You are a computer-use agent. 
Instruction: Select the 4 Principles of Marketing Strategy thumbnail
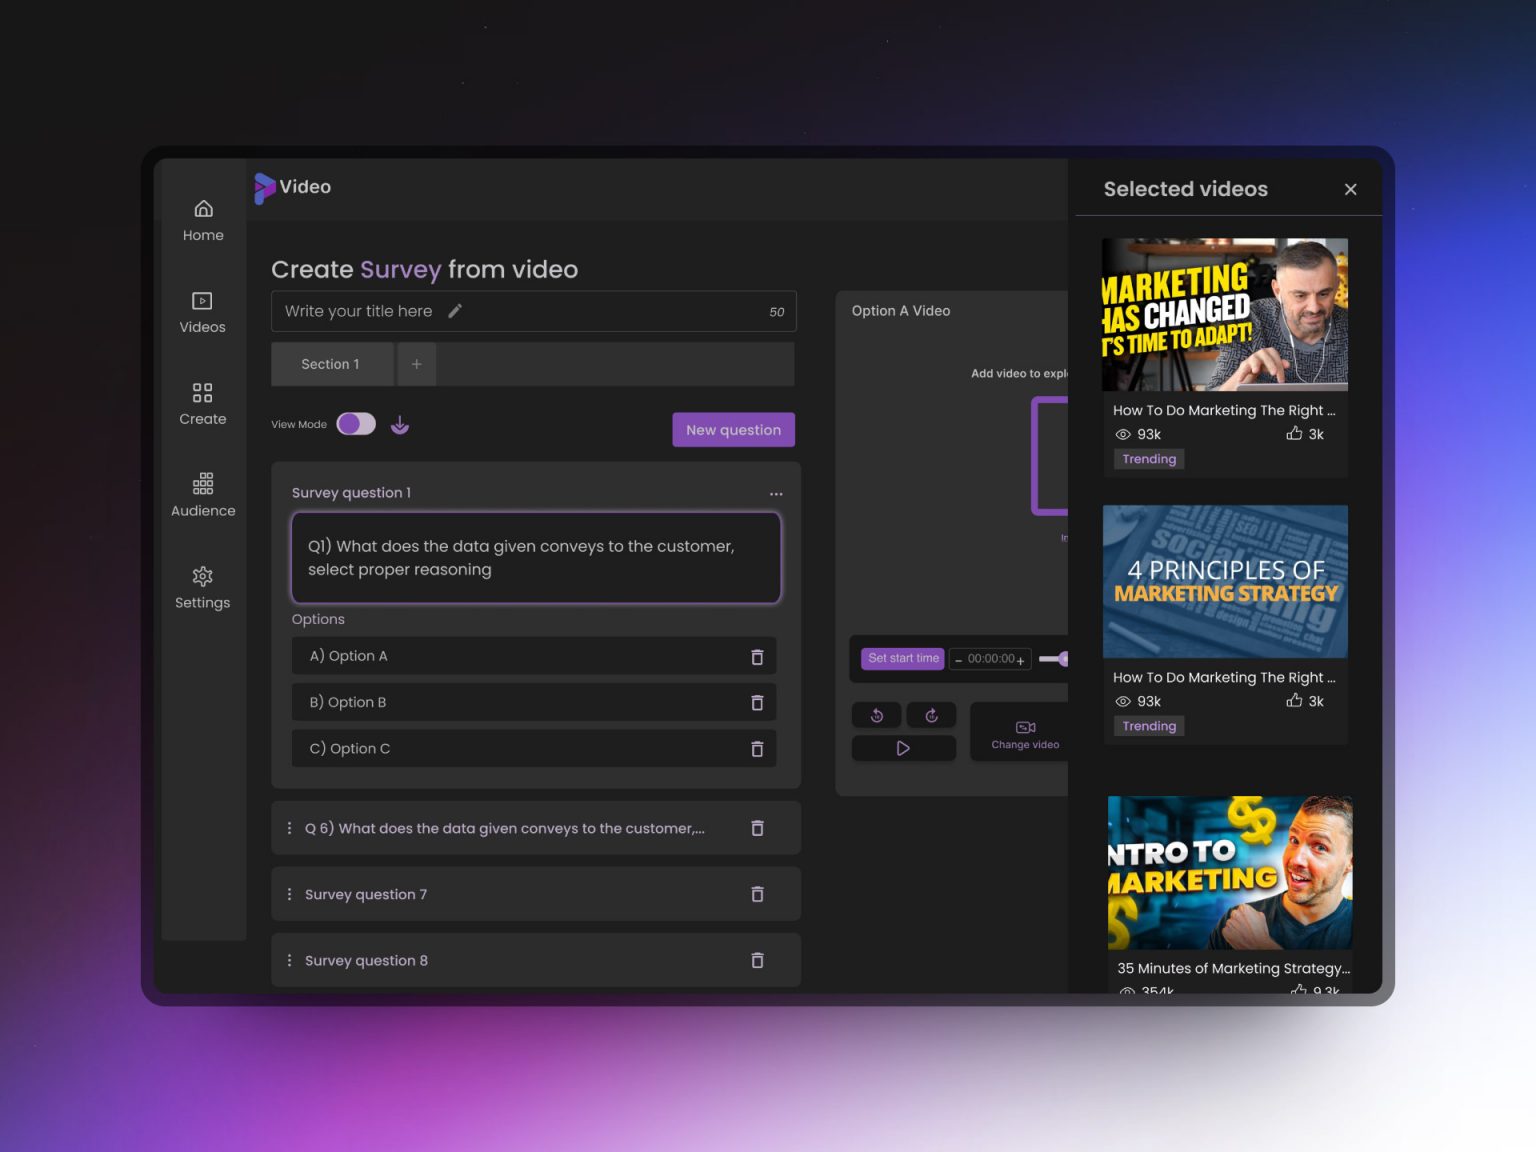1224,581
